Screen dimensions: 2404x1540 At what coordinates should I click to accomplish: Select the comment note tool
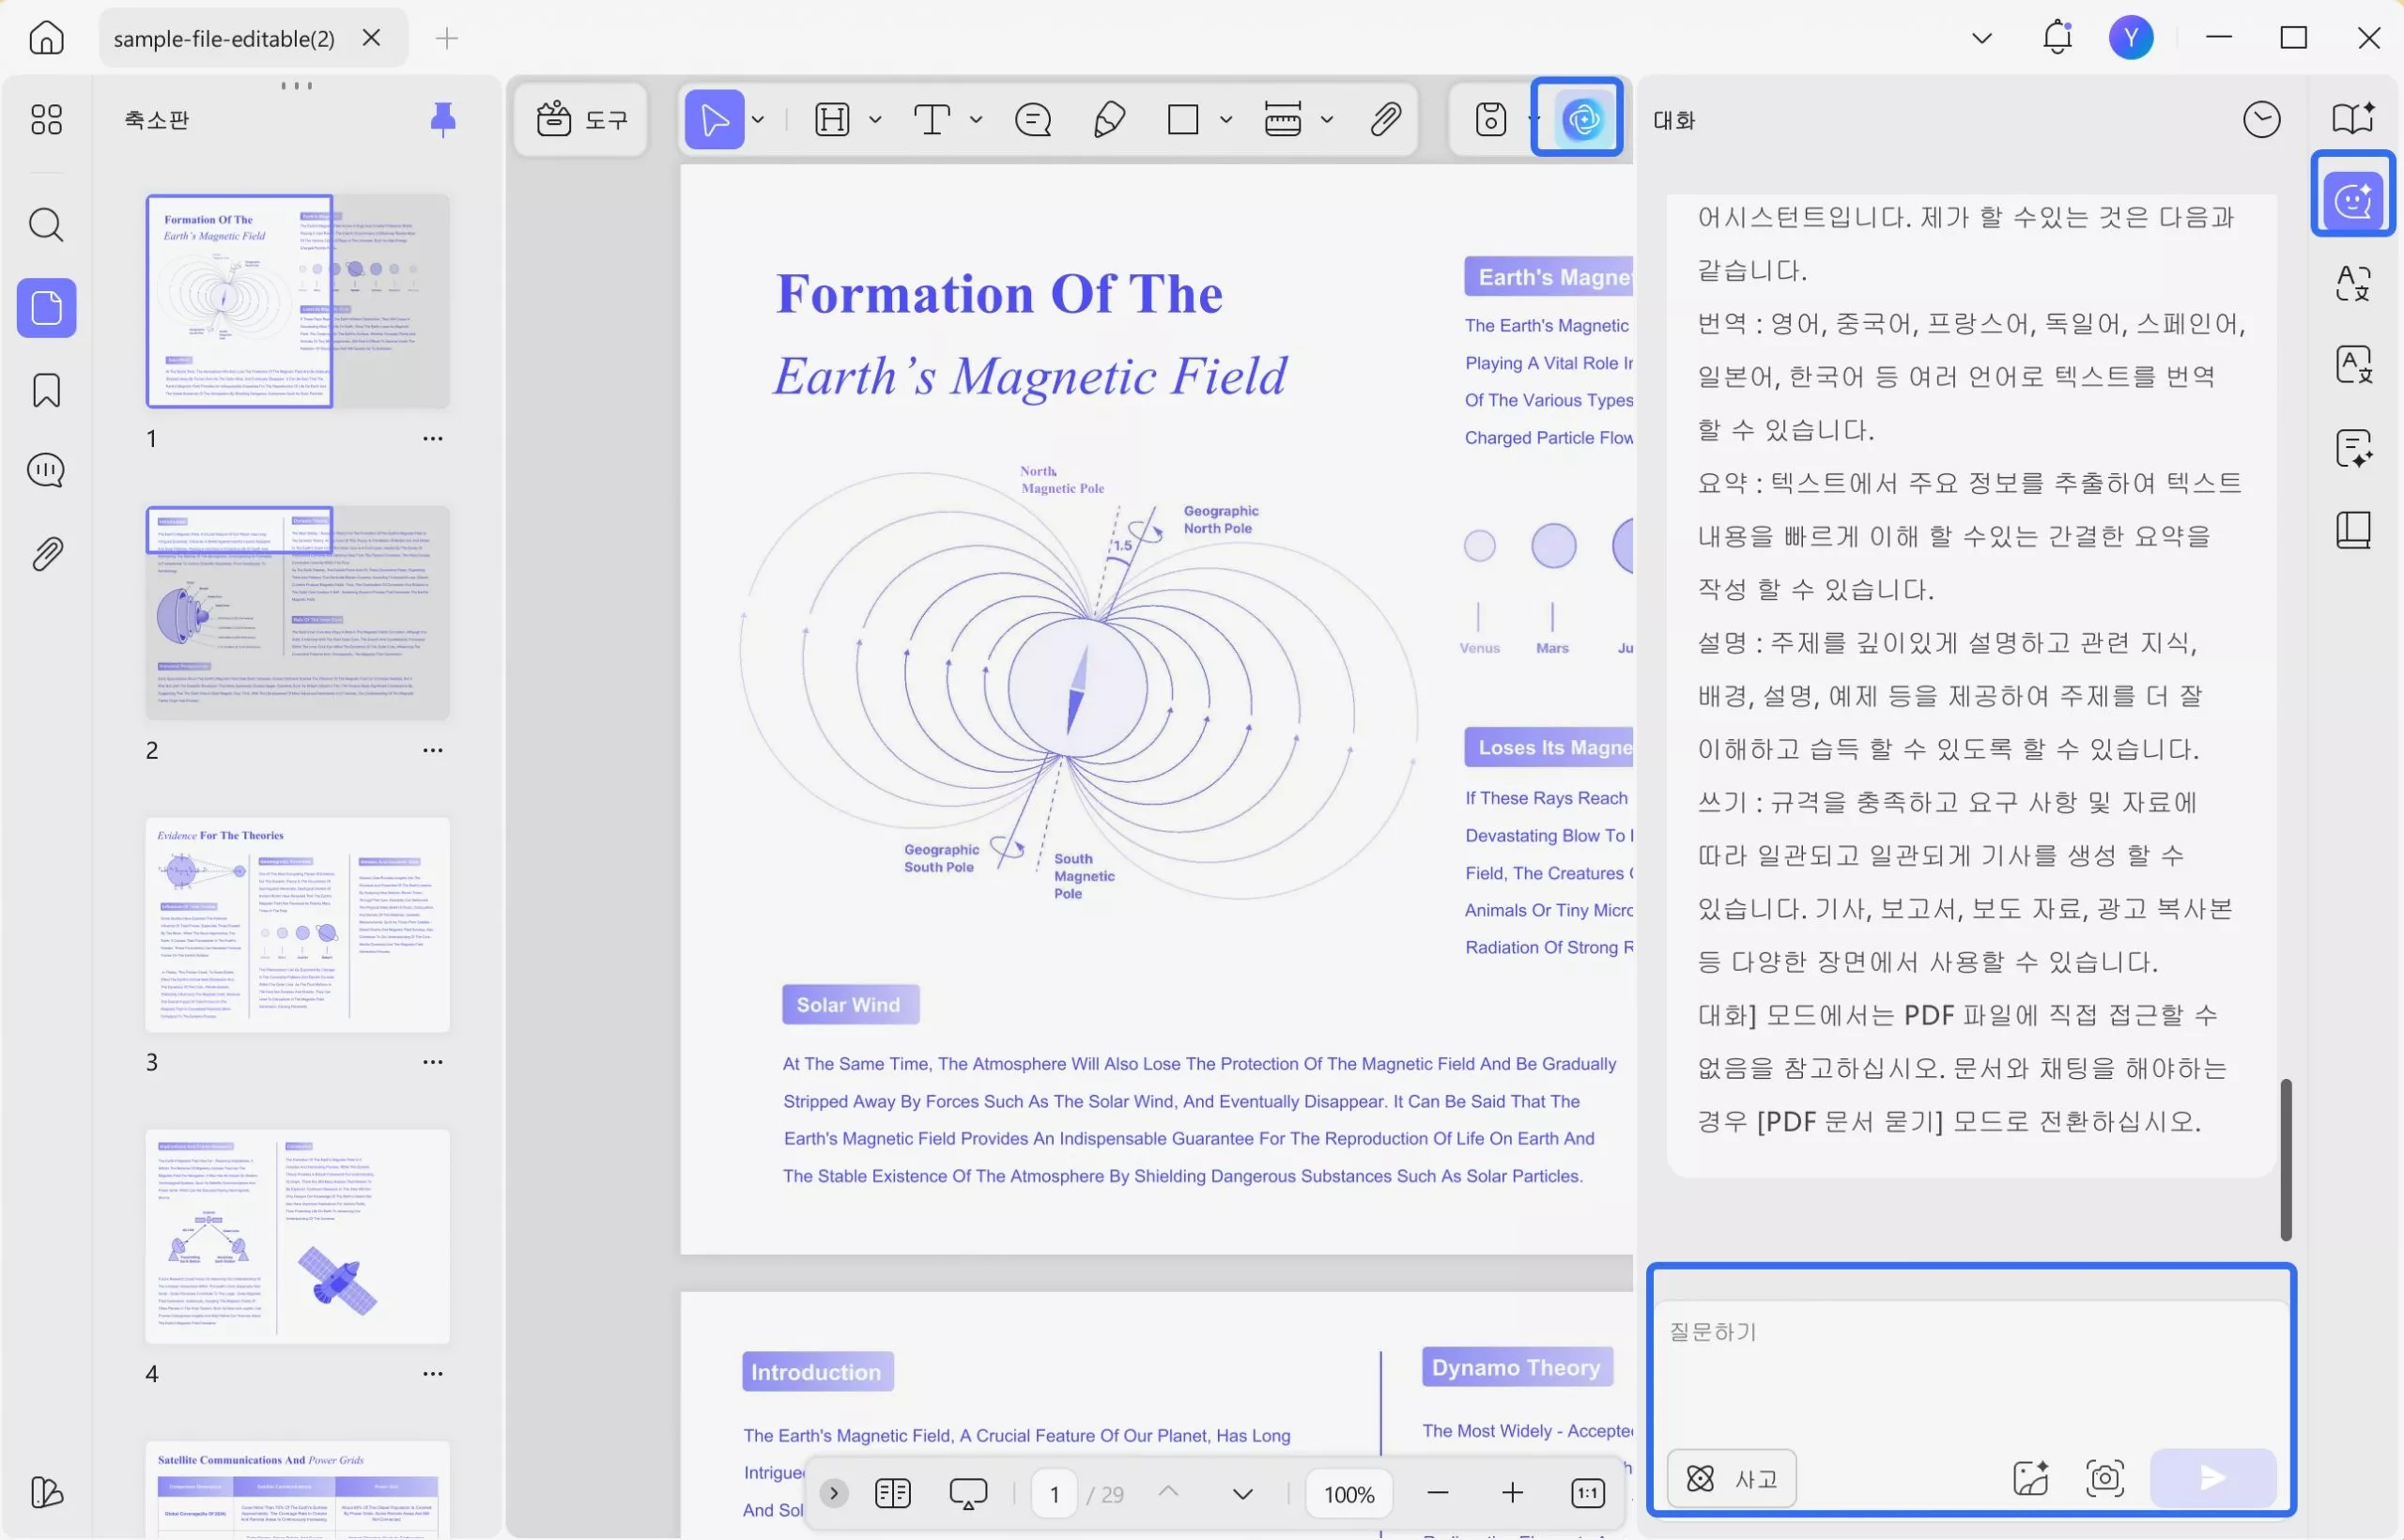pos(1032,120)
